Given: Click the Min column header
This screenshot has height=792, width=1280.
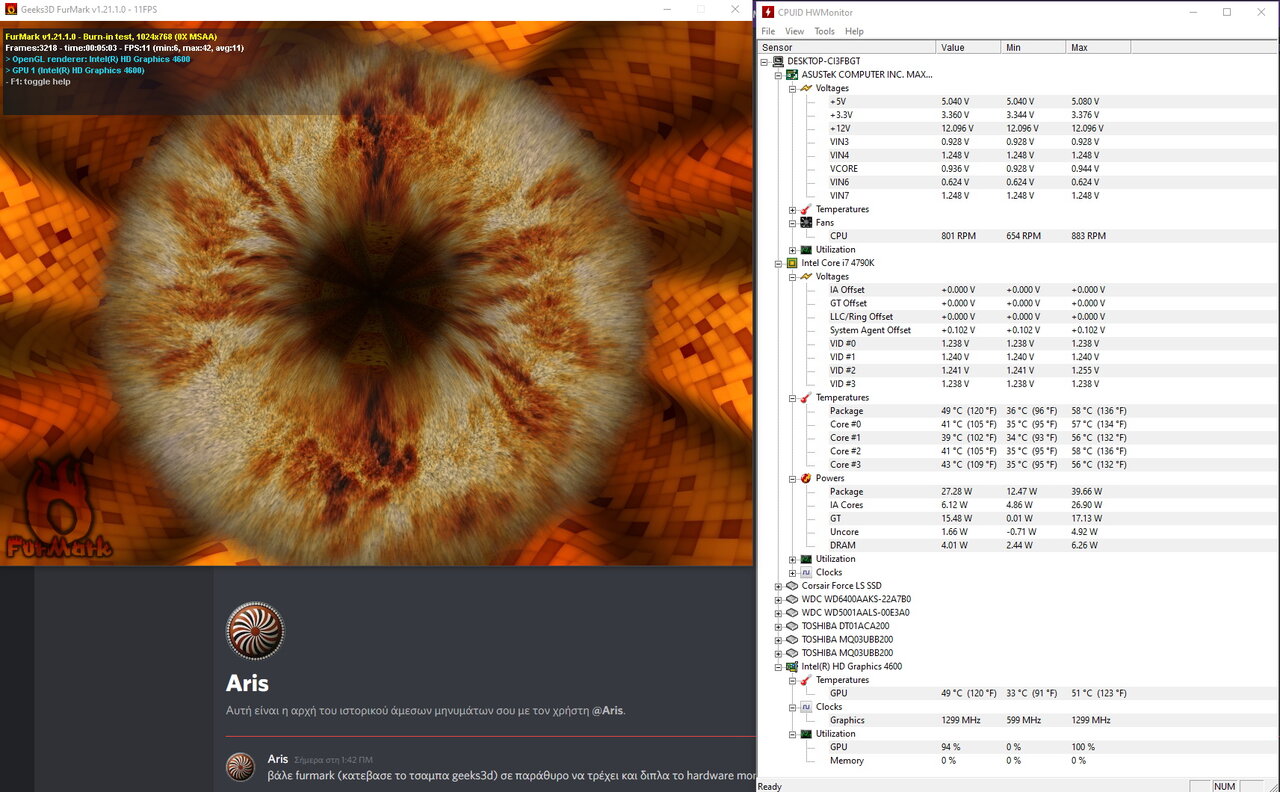Looking at the screenshot, I should point(1033,47).
